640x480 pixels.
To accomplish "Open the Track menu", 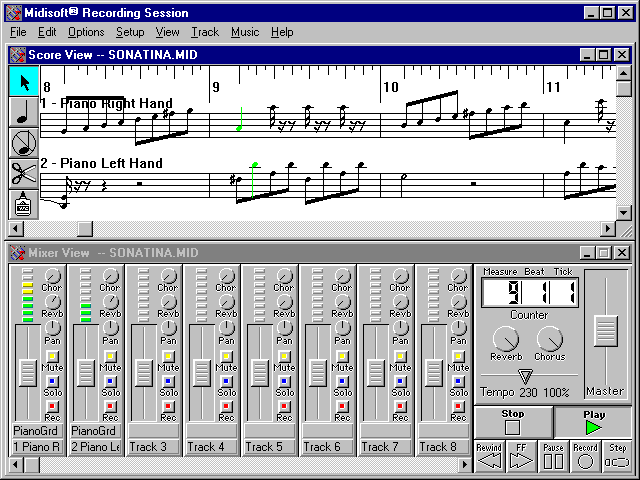I will [x=204, y=32].
